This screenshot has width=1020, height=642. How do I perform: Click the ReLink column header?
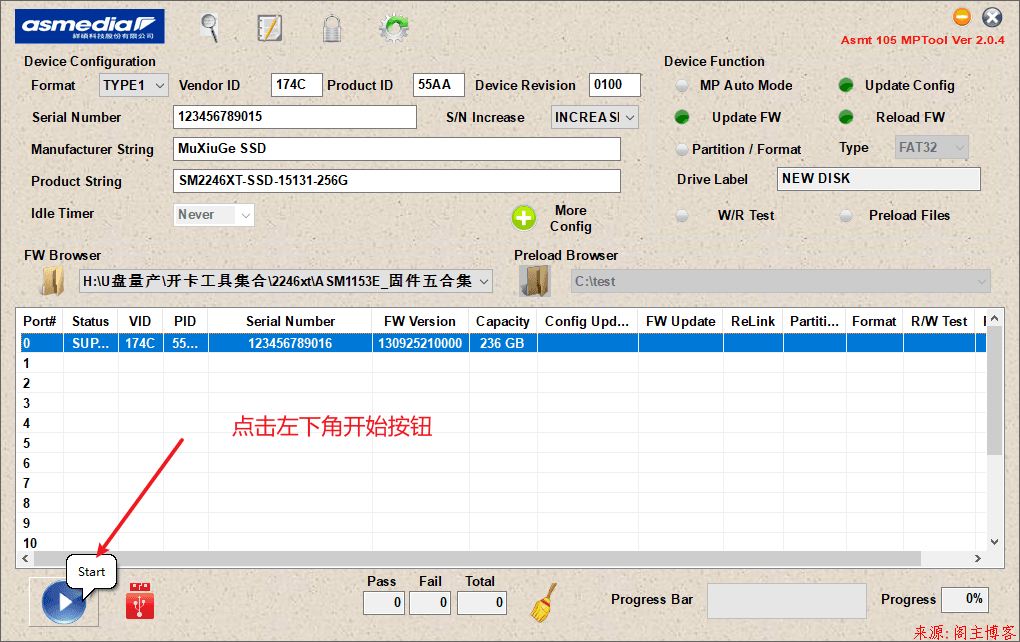click(x=753, y=321)
